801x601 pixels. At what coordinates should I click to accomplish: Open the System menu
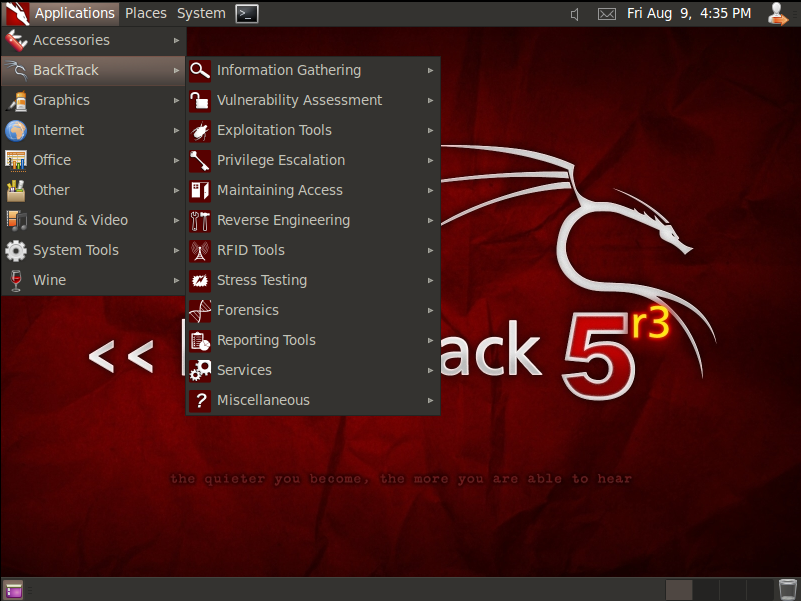201,14
